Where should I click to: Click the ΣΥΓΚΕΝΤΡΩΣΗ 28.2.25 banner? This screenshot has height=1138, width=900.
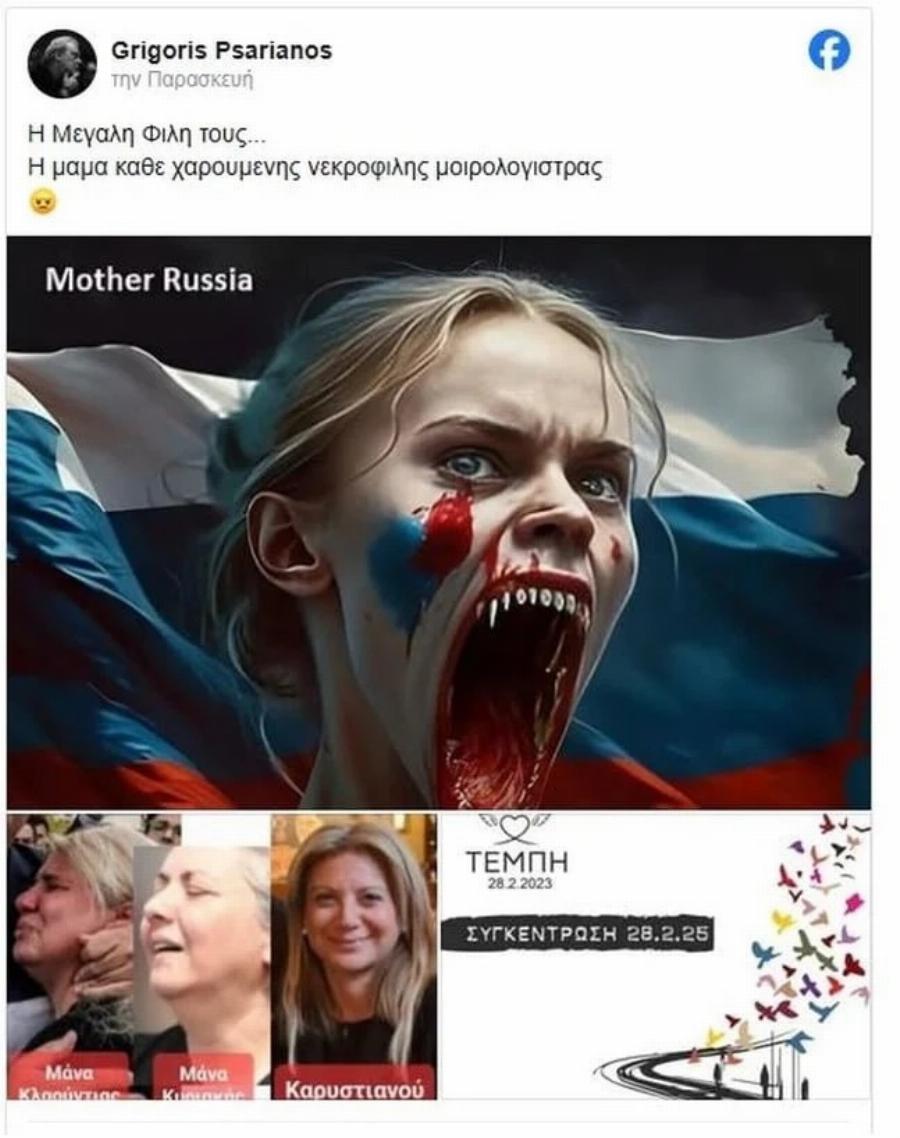578,933
